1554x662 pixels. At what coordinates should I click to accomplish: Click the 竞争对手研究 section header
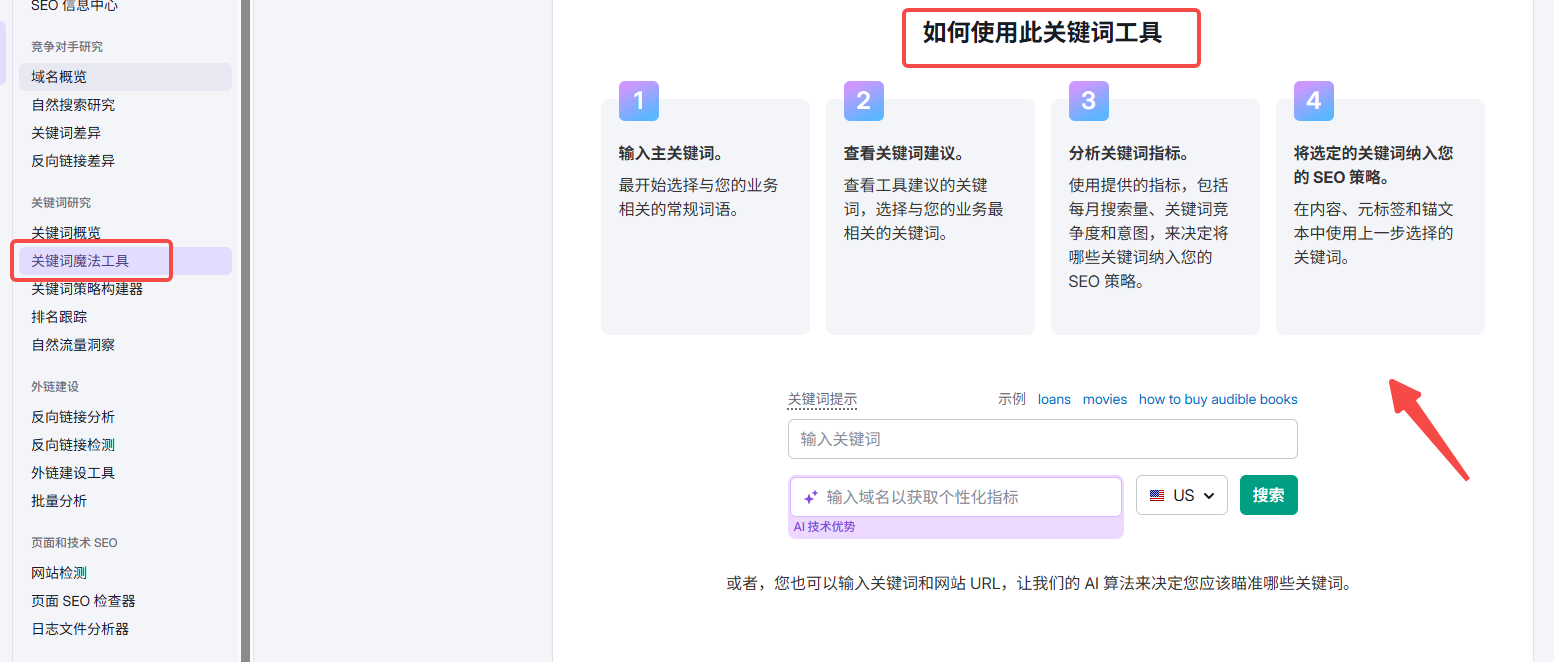coord(67,47)
